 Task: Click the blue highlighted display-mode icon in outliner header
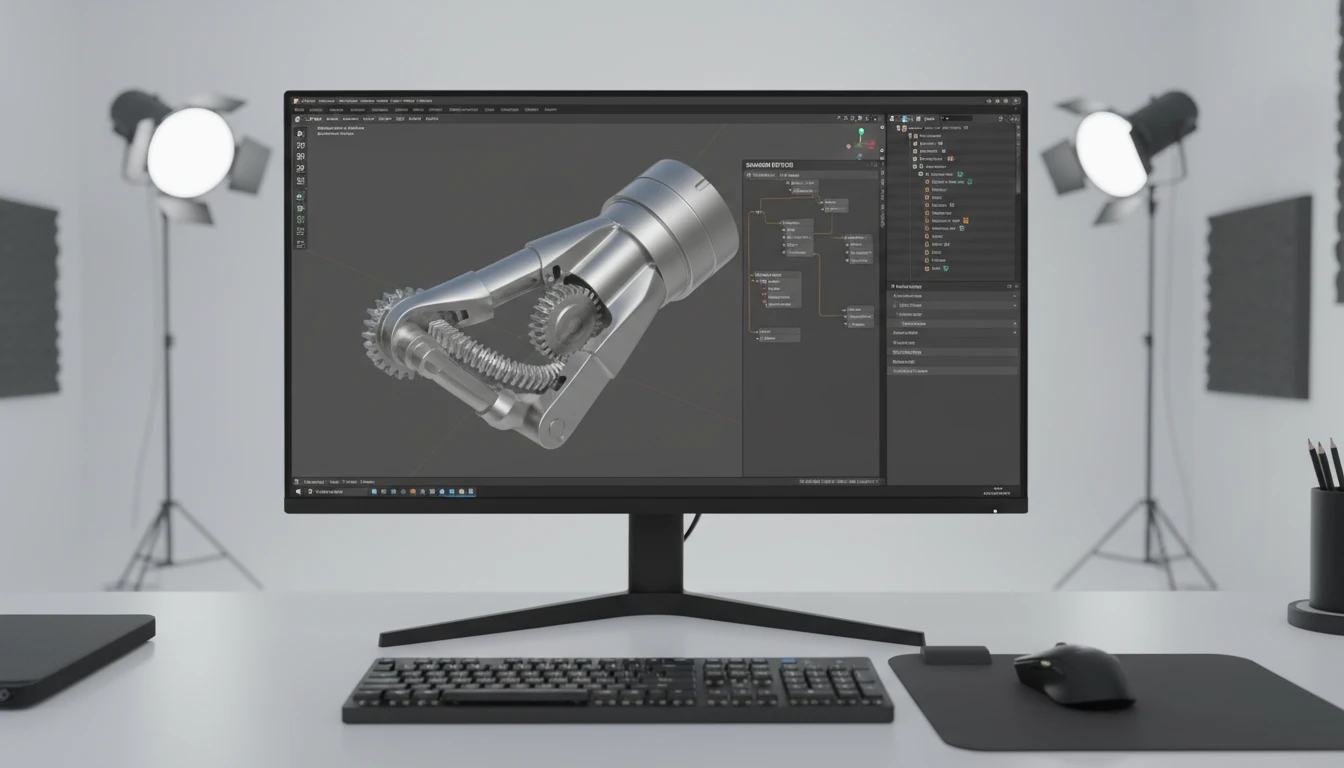pos(904,118)
